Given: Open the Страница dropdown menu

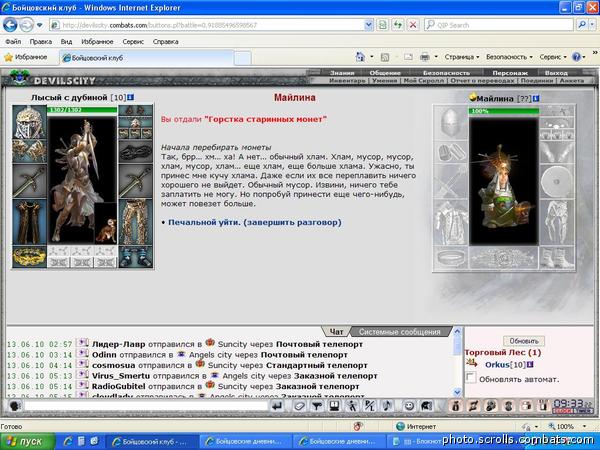Looking at the screenshot, I should pos(461,57).
